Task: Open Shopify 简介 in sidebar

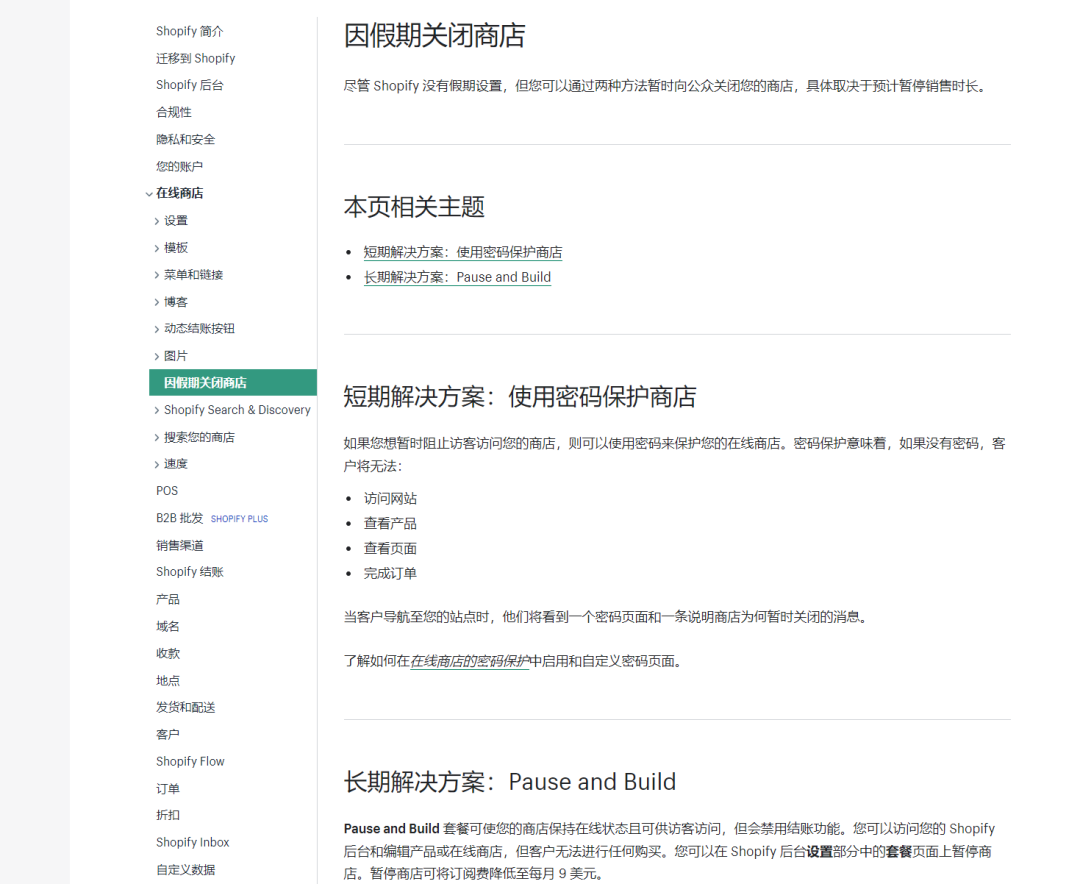Action: [189, 31]
